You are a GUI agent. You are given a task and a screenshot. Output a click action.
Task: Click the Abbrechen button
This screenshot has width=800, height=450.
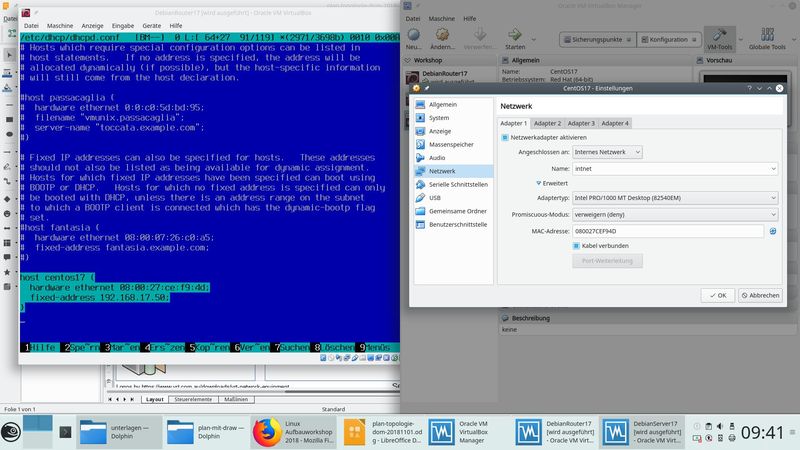760,295
